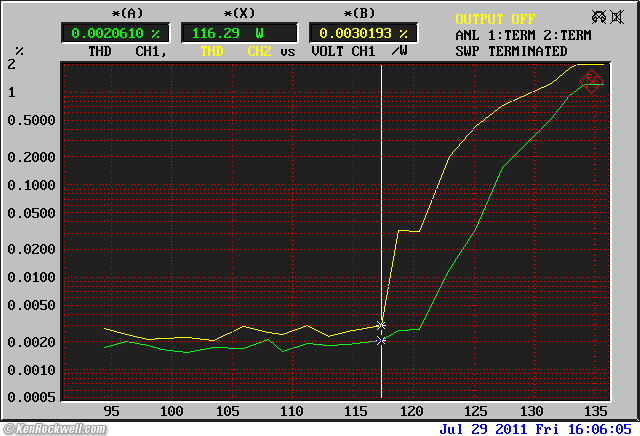Click the date and time display
The height and width of the screenshot is (436, 640).
(x=535, y=428)
